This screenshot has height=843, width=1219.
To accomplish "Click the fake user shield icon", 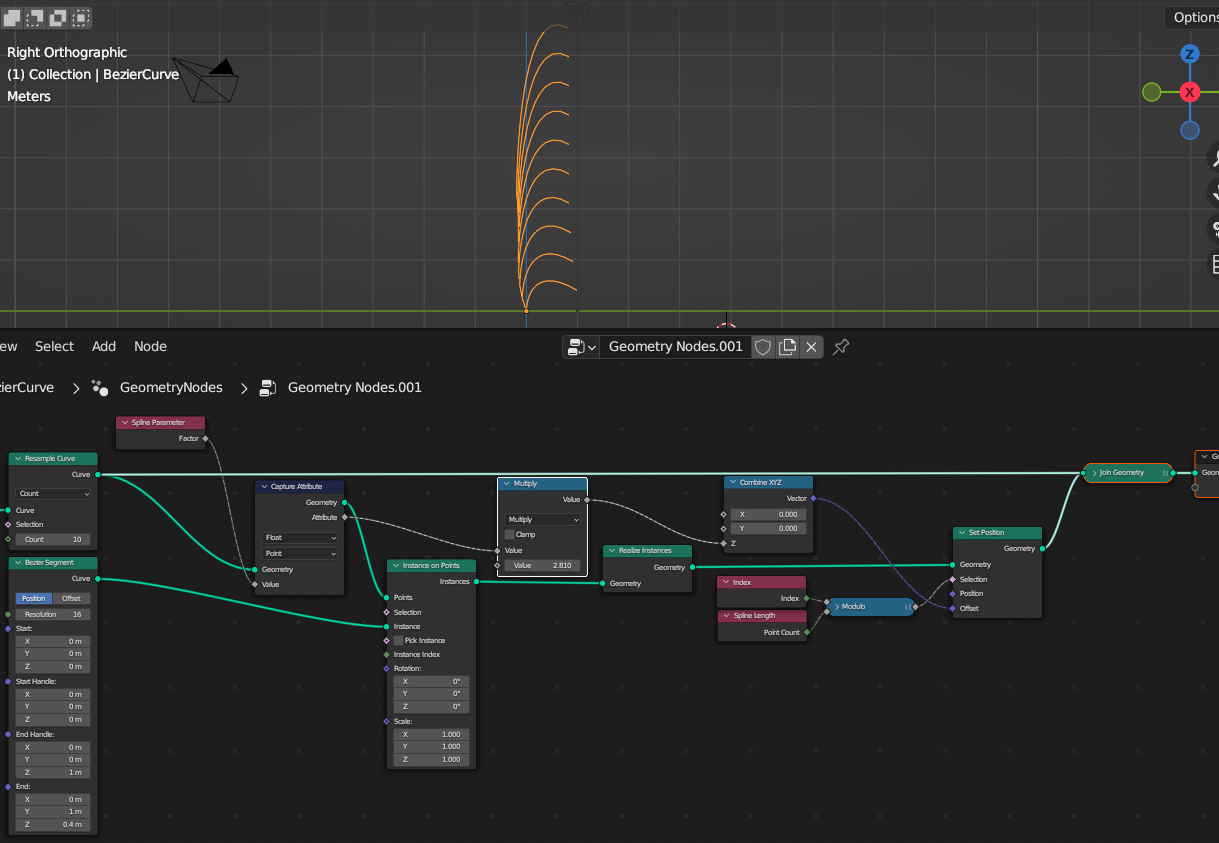I will point(763,347).
